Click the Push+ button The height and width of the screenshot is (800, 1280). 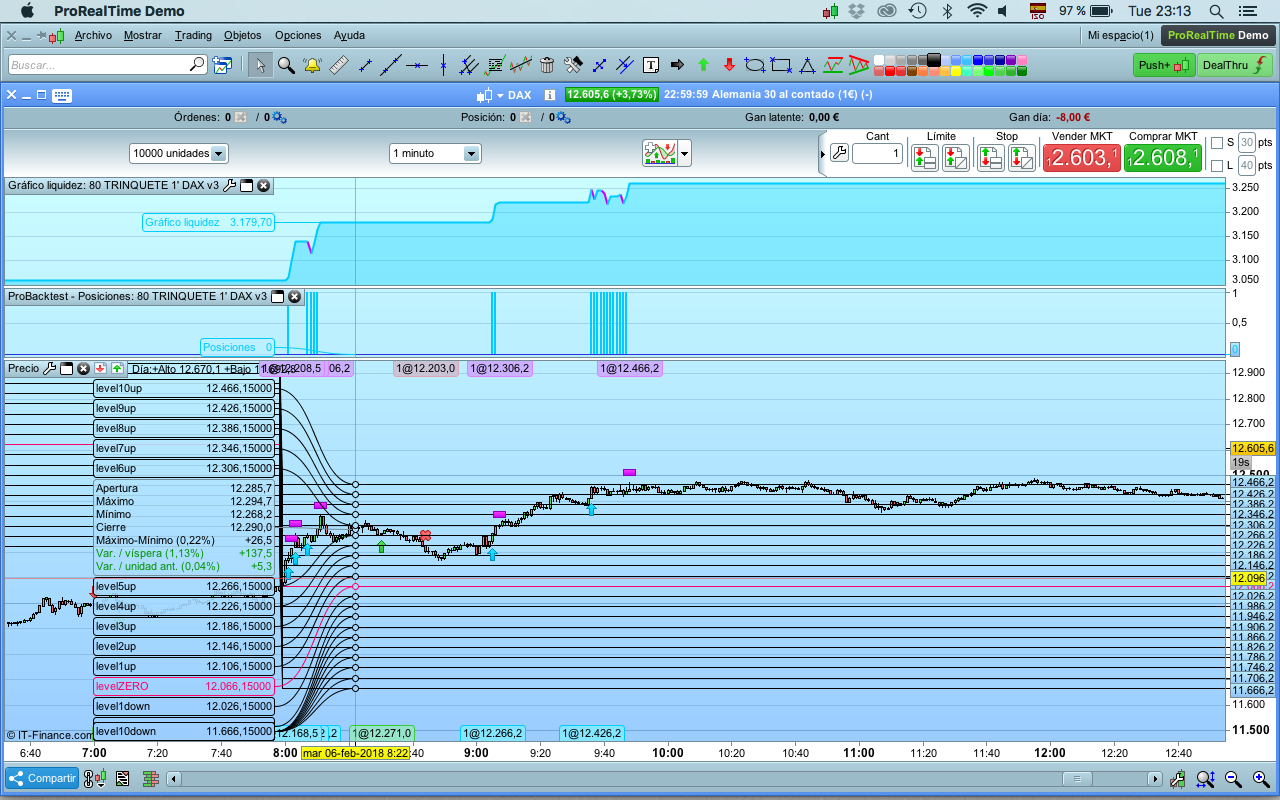pos(1164,65)
